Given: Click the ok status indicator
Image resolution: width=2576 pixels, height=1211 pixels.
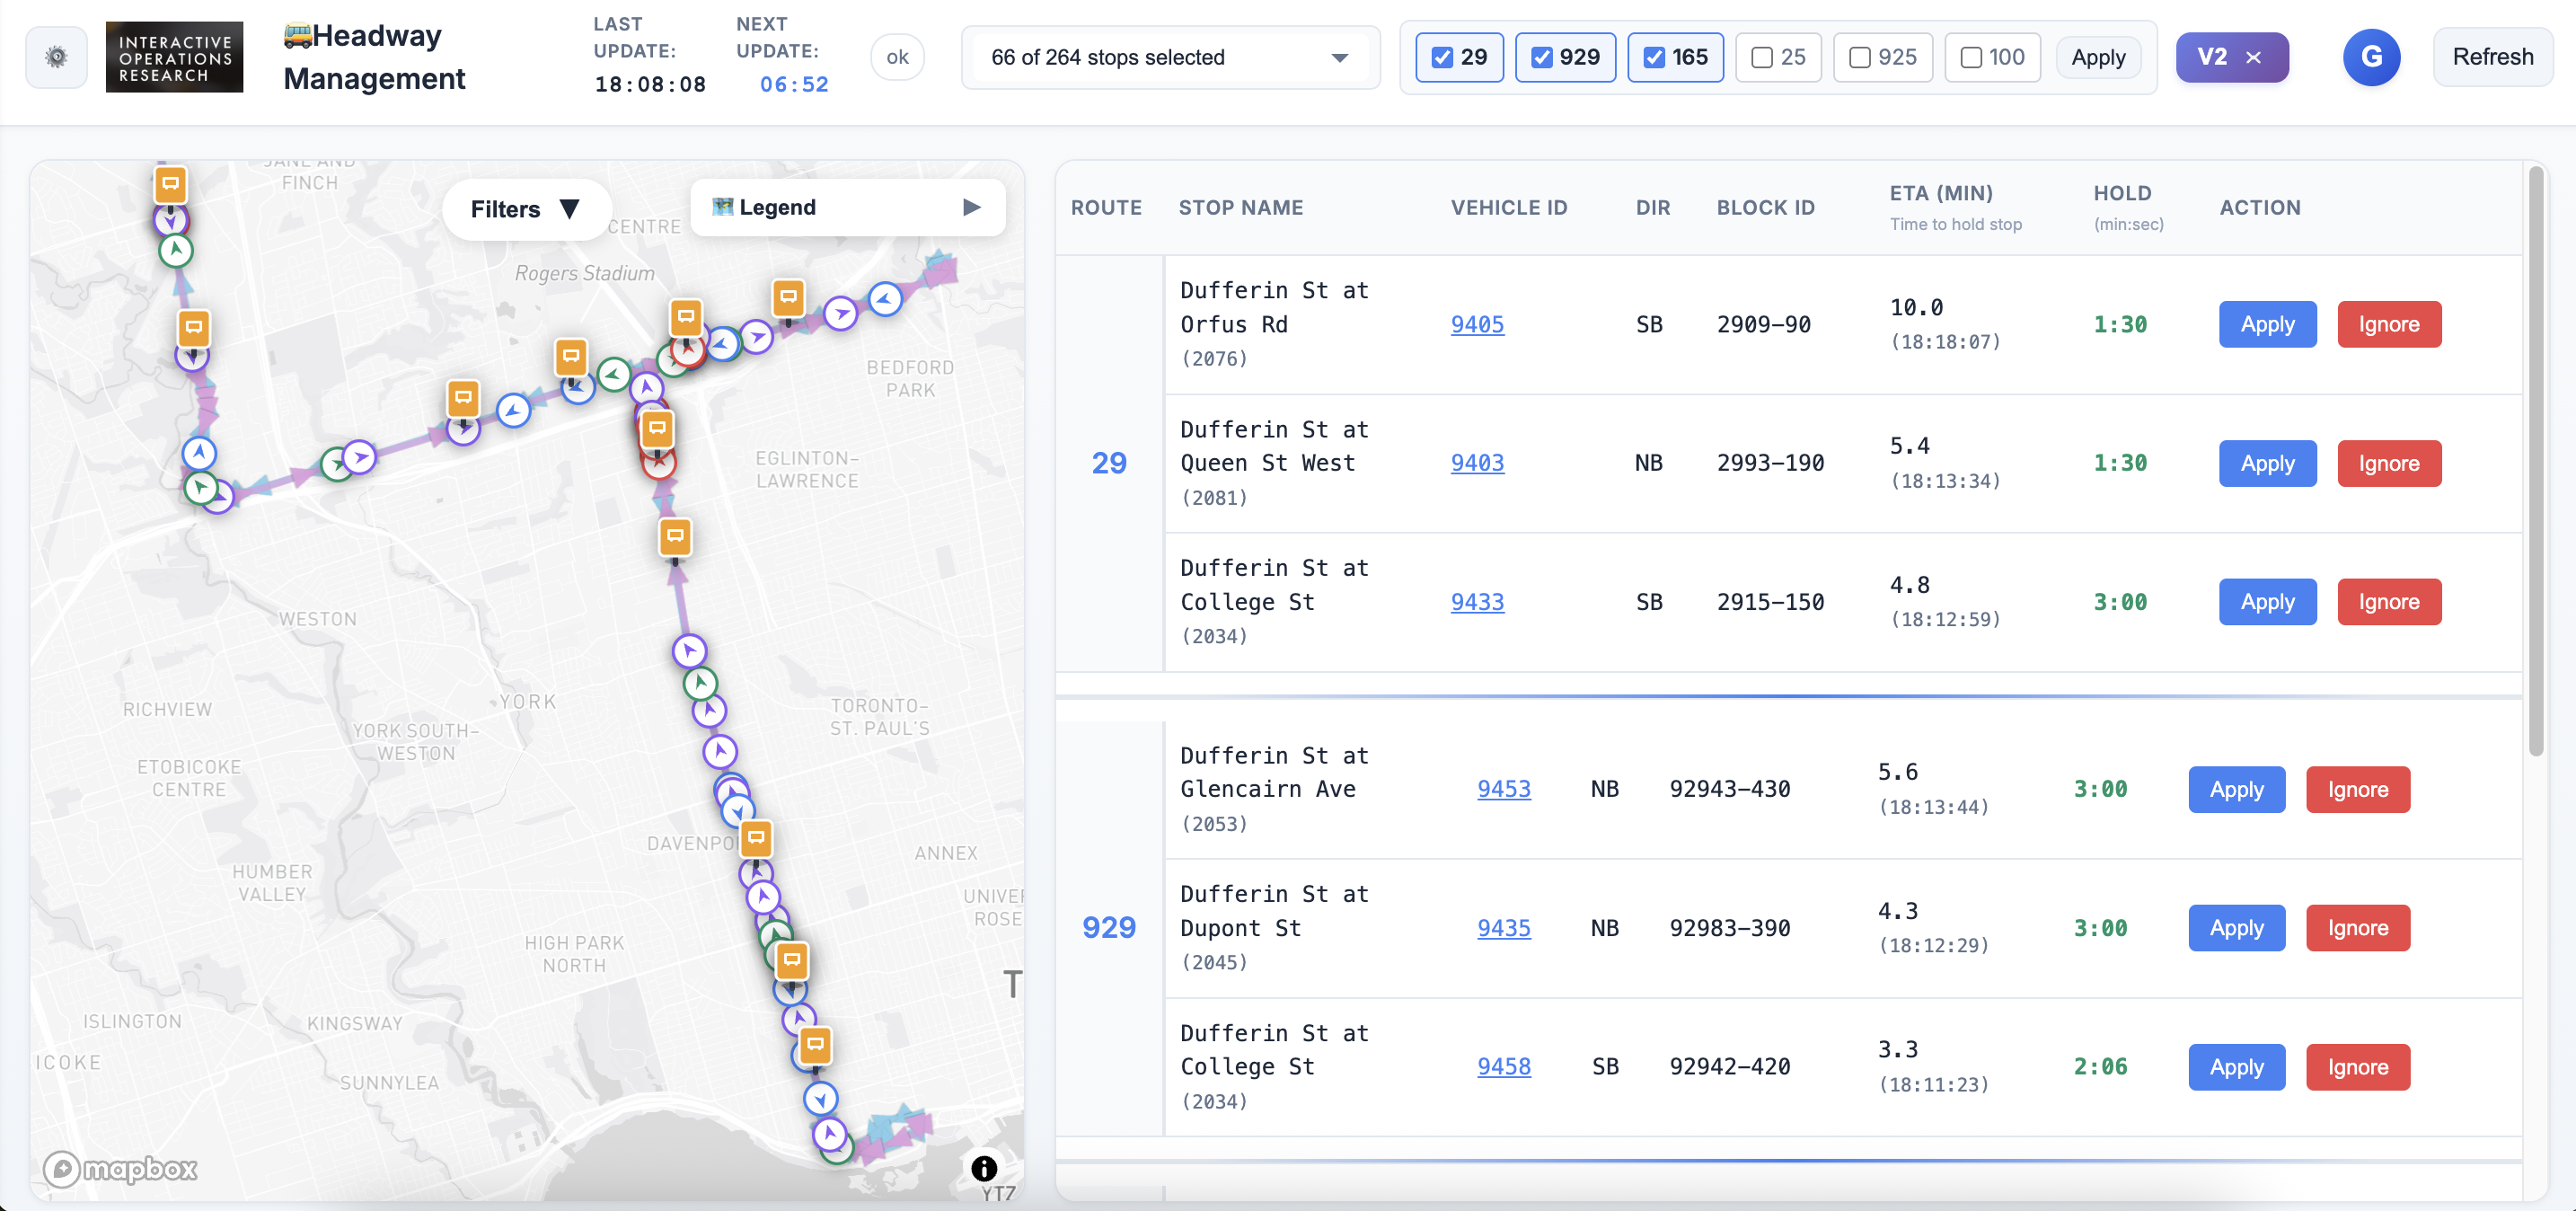Looking at the screenshot, I should (897, 57).
